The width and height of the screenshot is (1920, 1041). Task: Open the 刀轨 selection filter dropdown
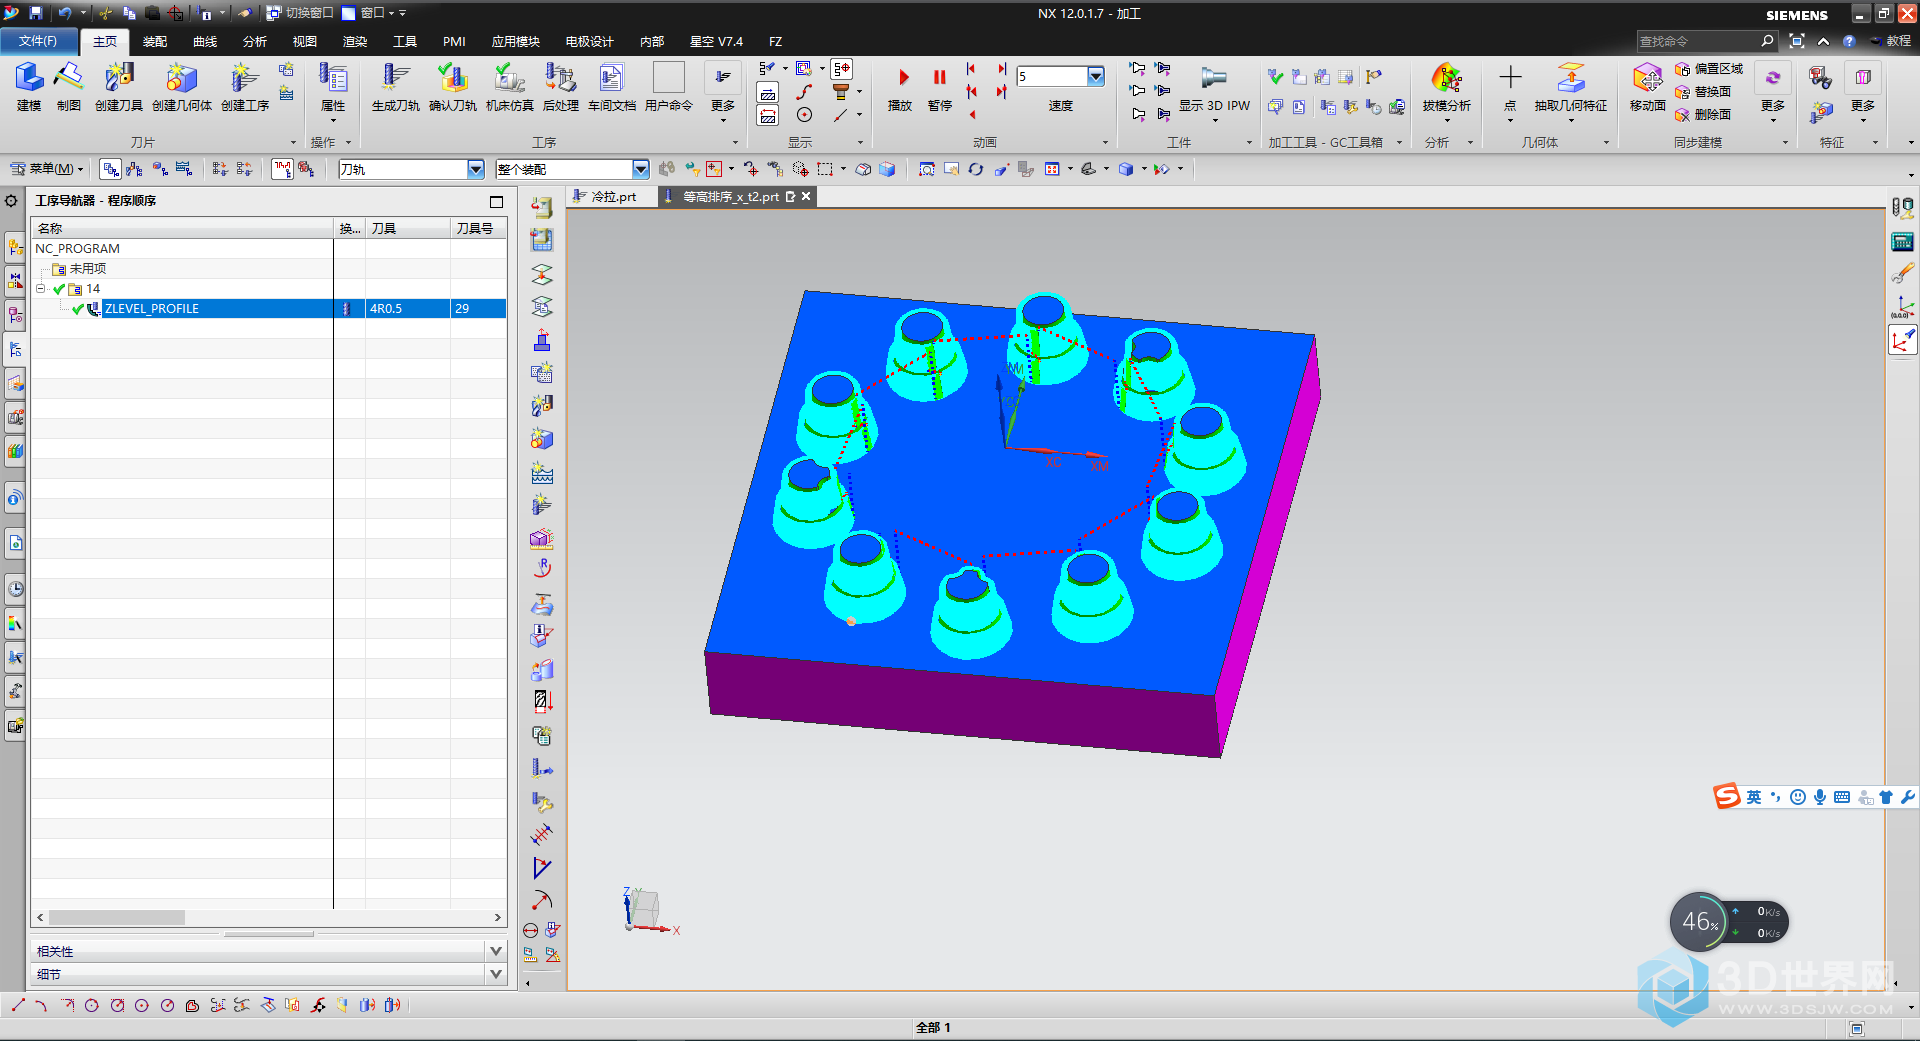tap(476, 169)
